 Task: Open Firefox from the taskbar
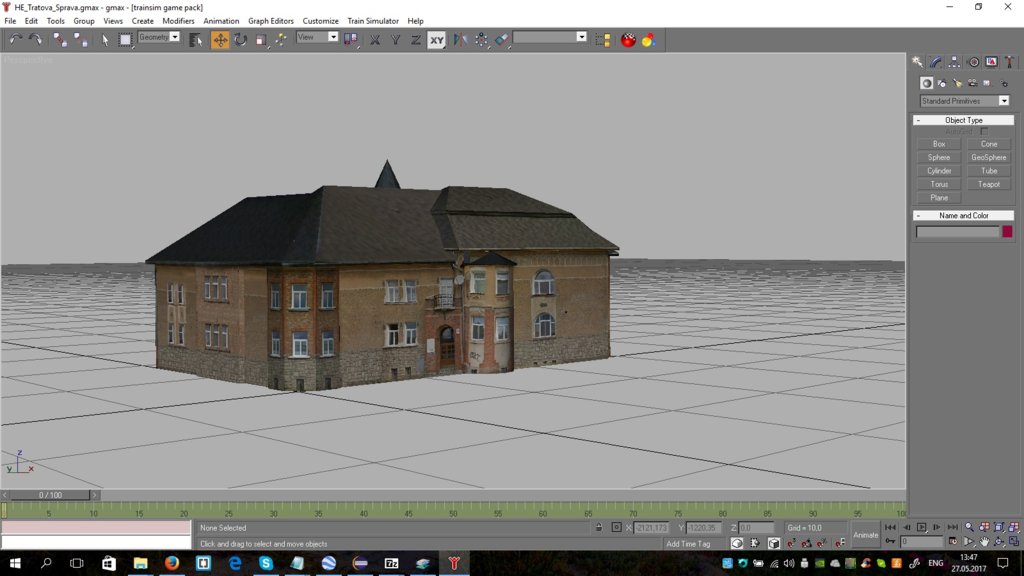tap(172, 563)
